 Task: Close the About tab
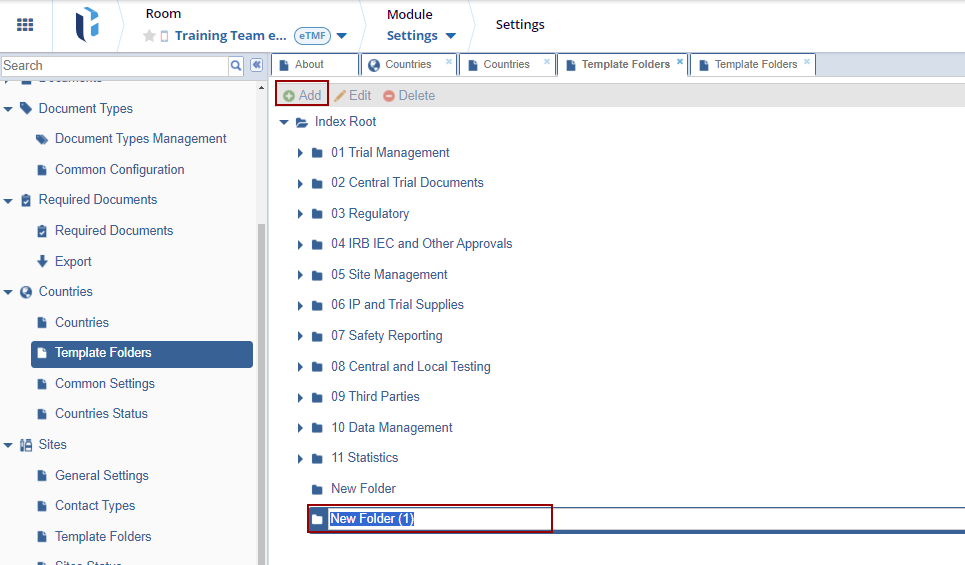tap(351, 62)
